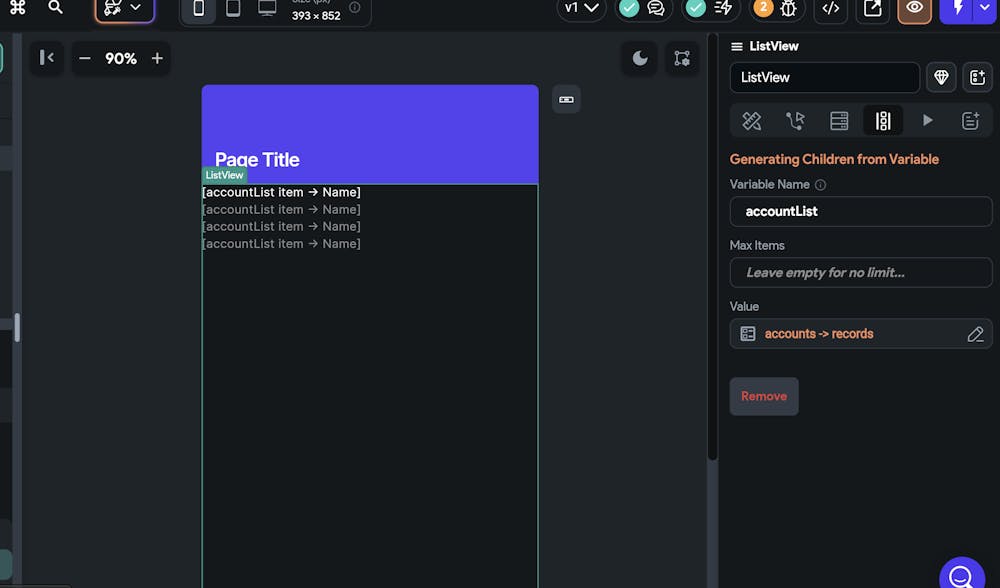Expand the run options arrow
Image resolution: width=1000 pixels, height=588 pixels.
click(985, 8)
